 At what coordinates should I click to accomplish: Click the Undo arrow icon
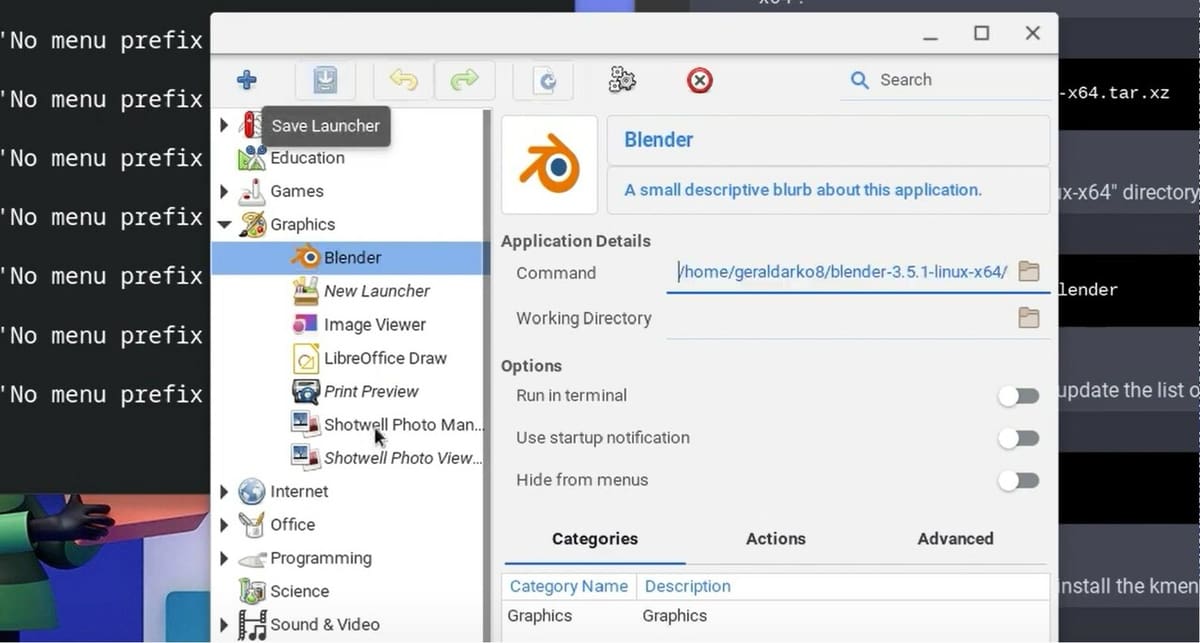[404, 80]
